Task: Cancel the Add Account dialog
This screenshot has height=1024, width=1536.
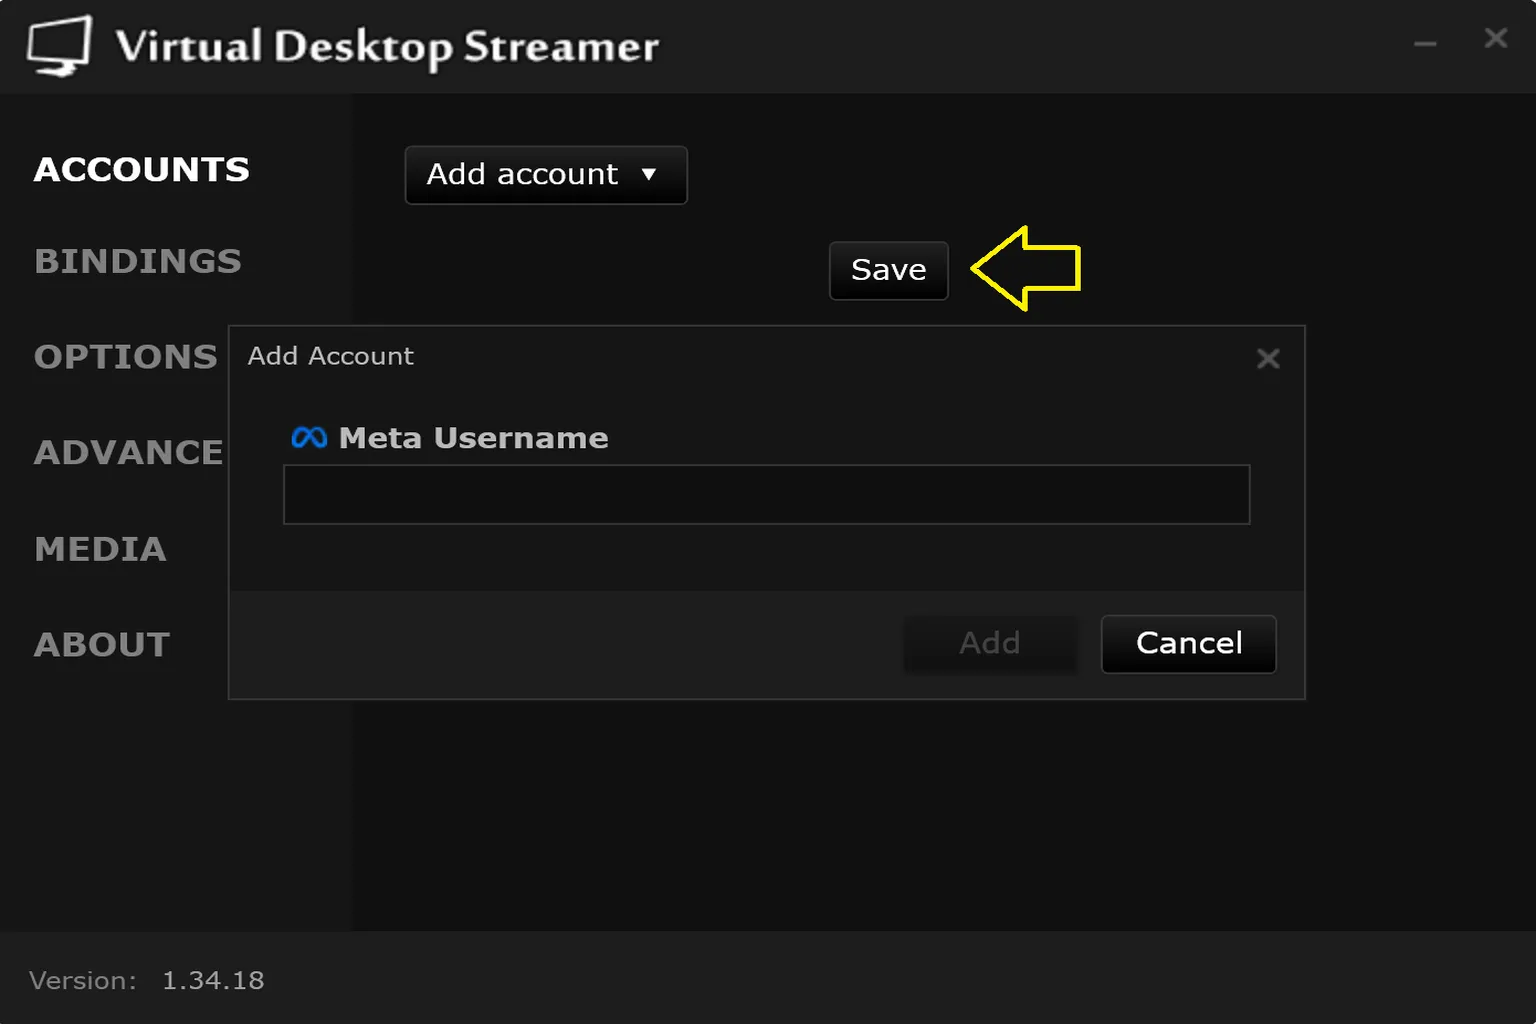Action: [1189, 643]
